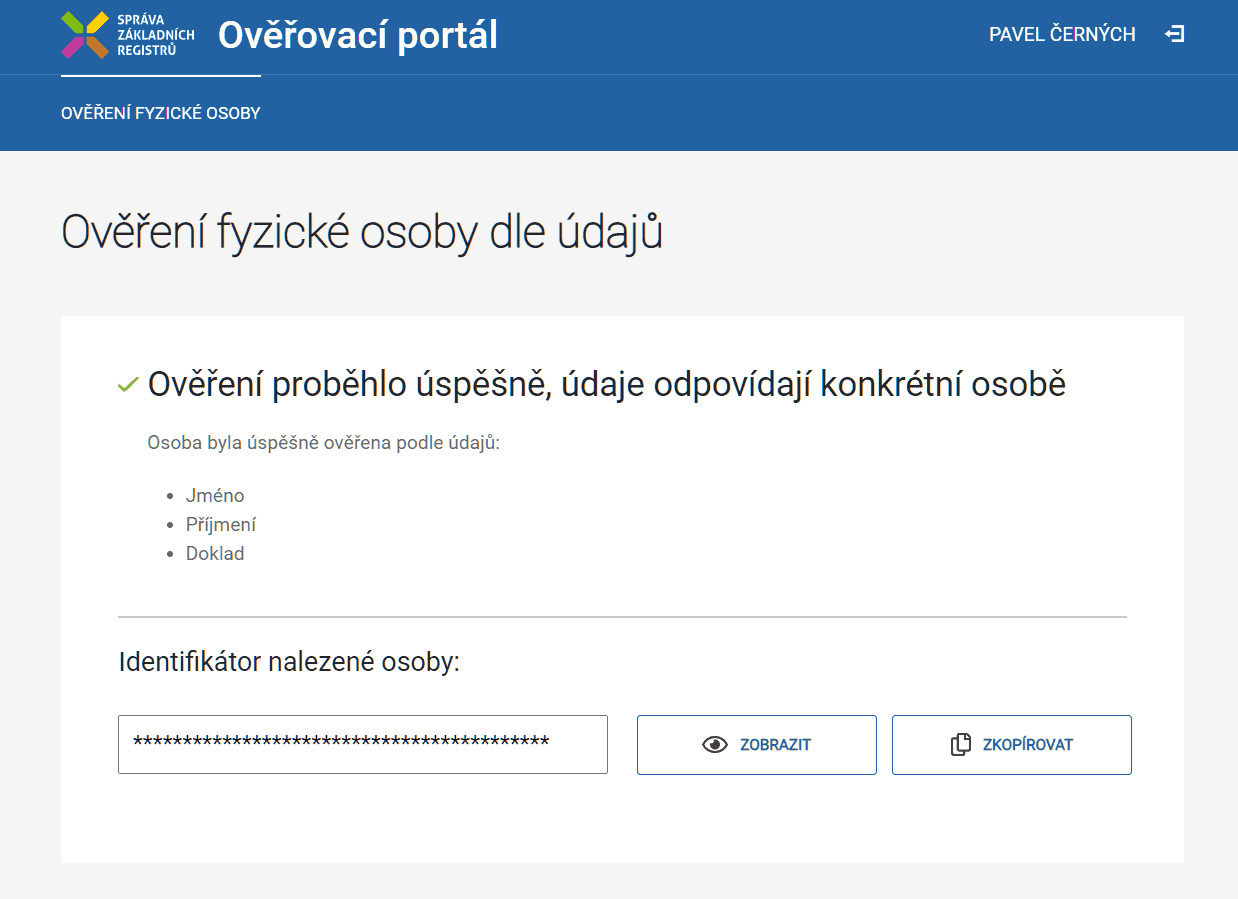Click the Doklad list item
The height and width of the screenshot is (899, 1238).
coord(215,554)
